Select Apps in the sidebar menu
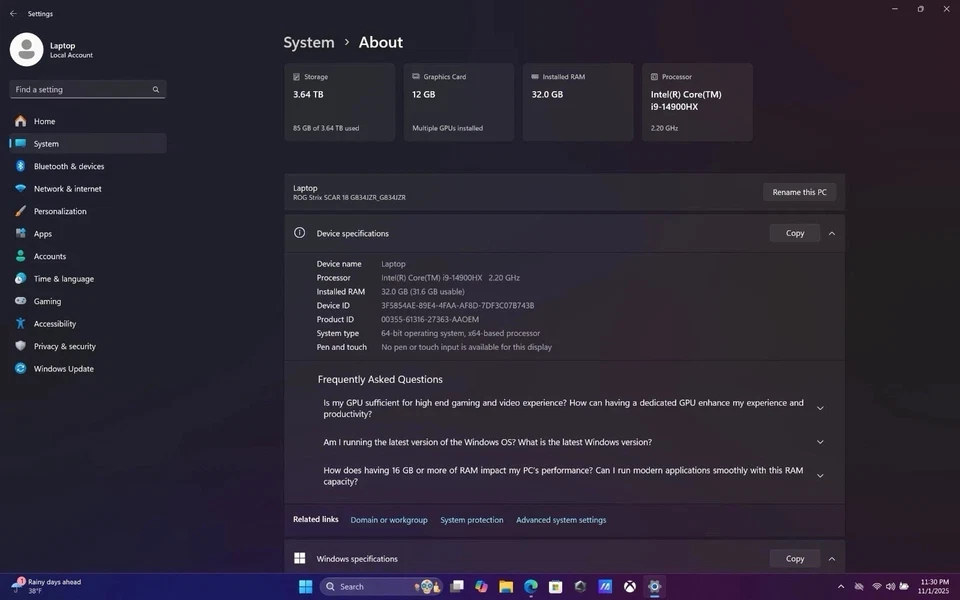 43,234
